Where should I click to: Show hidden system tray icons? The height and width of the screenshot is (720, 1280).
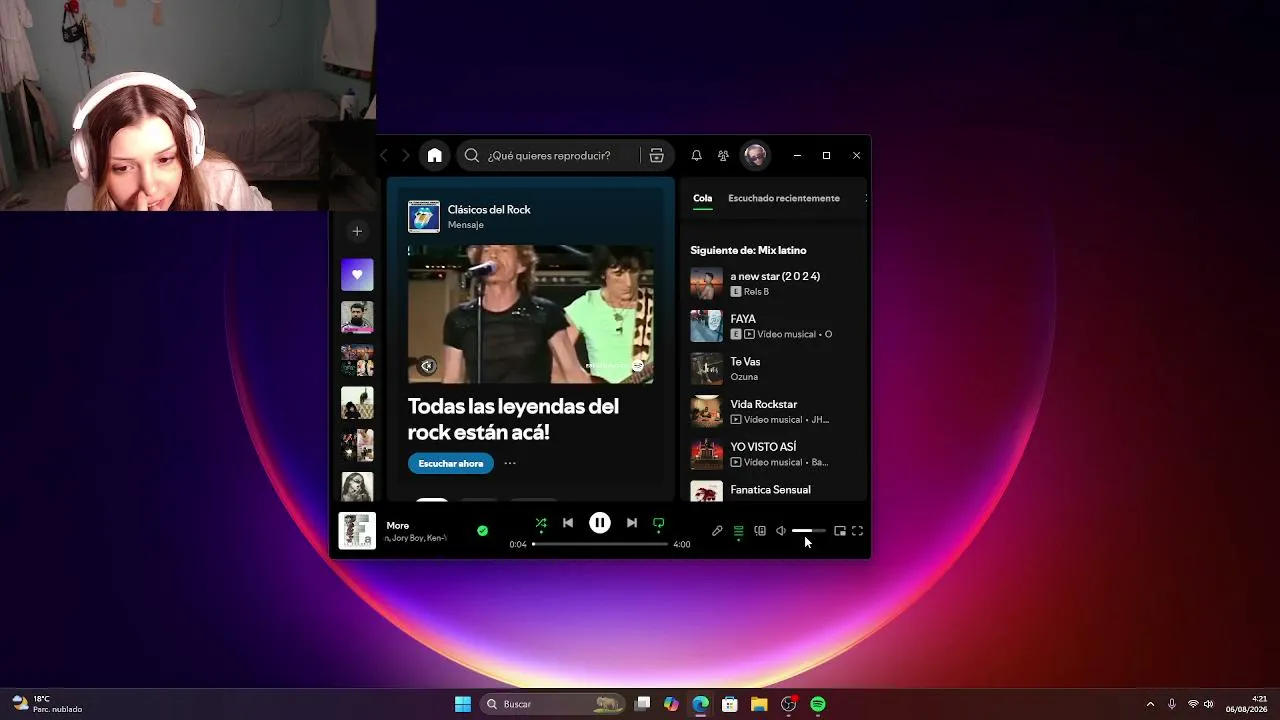click(x=1150, y=704)
